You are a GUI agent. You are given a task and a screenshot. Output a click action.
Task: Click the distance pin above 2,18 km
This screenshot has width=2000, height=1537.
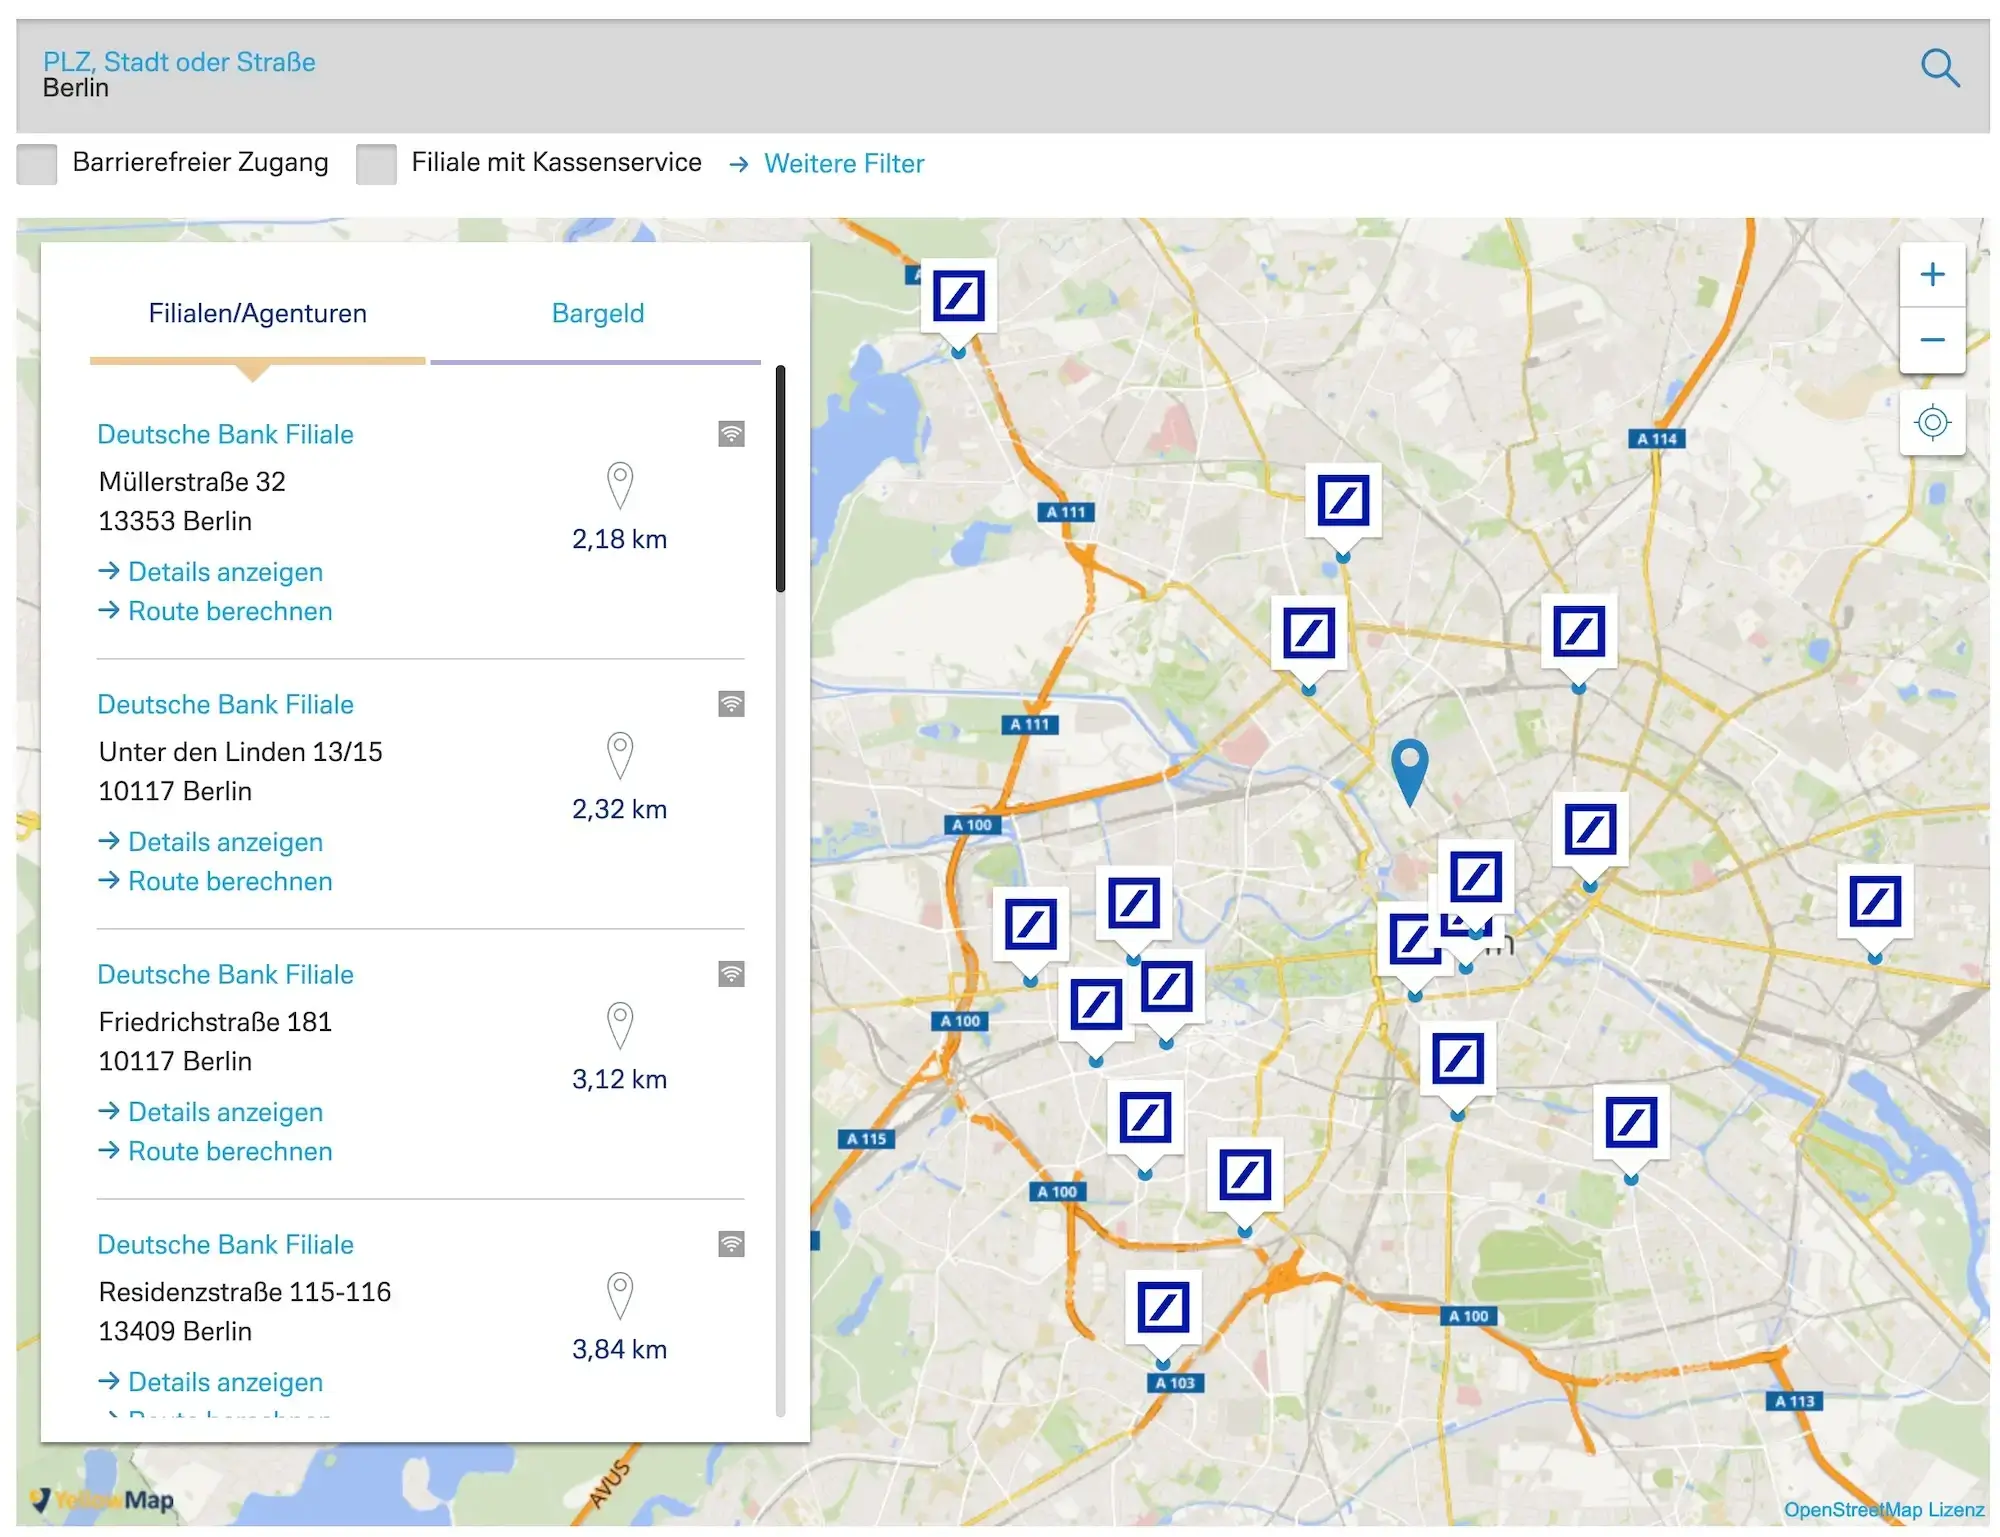620,485
